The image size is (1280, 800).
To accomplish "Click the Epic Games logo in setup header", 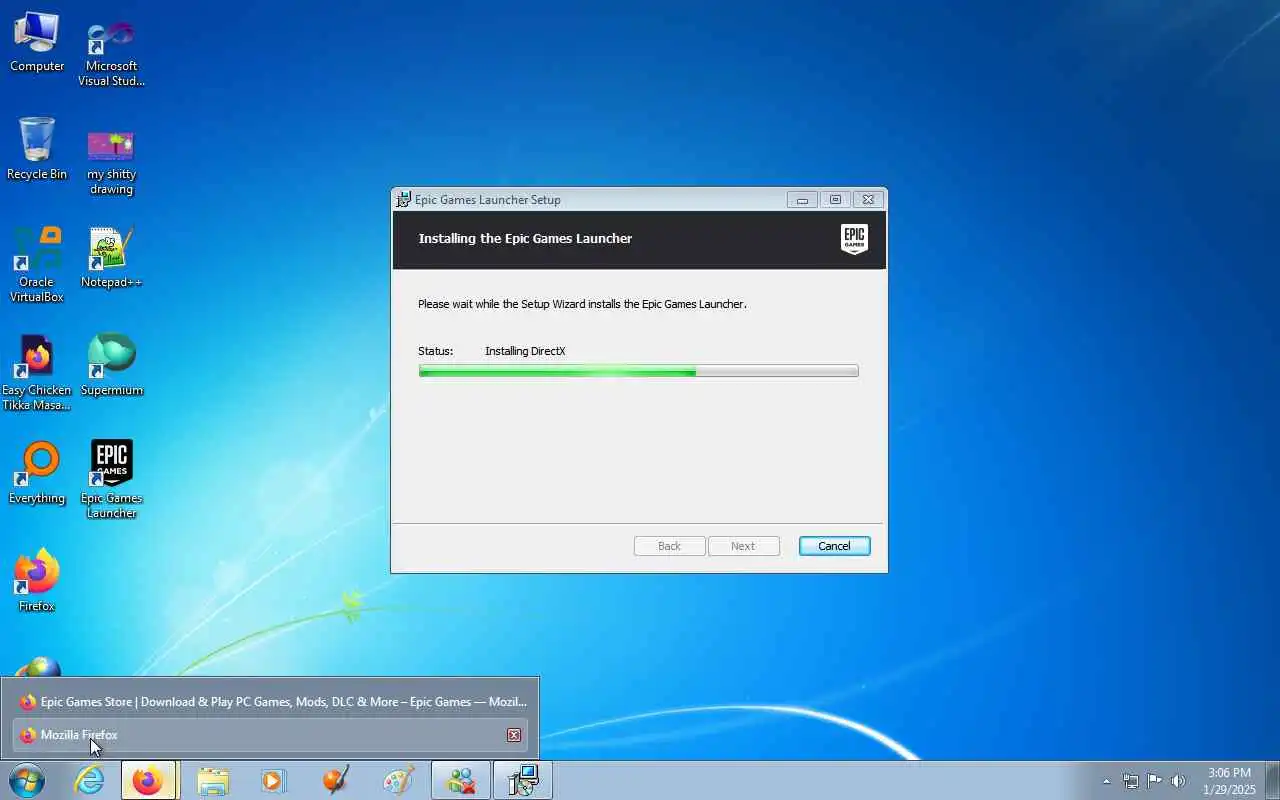I will 854,239.
